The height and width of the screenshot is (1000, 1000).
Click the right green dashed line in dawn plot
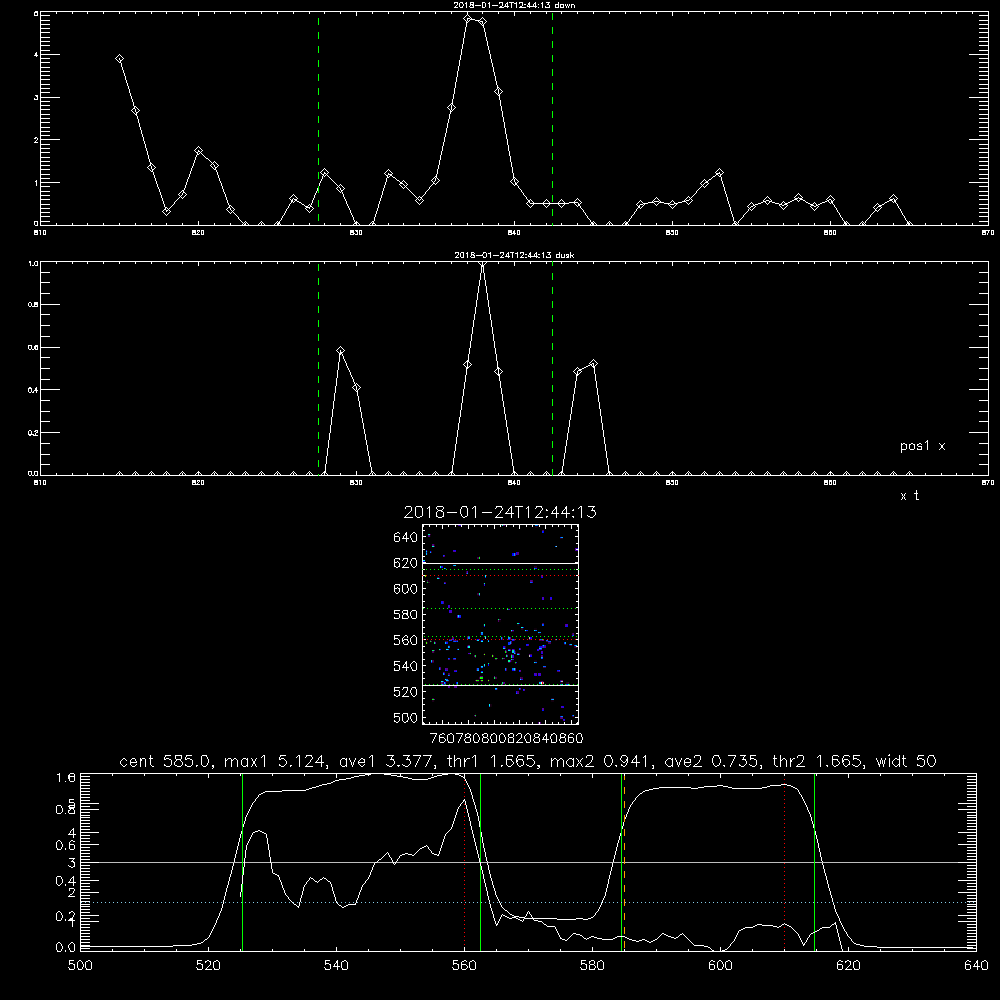coord(552,118)
